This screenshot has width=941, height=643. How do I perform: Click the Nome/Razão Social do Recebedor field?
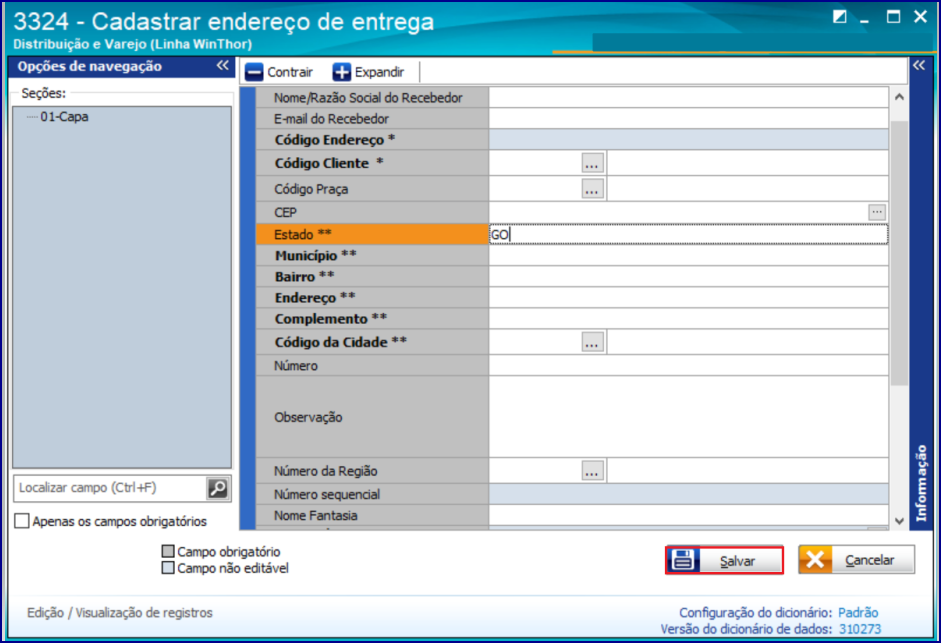coord(688,98)
